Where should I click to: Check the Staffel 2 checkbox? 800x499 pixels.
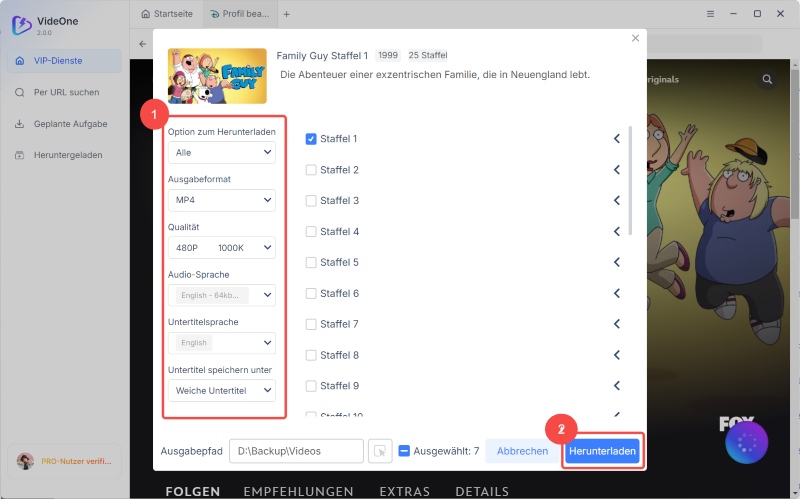pyautogui.click(x=311, y=170)
